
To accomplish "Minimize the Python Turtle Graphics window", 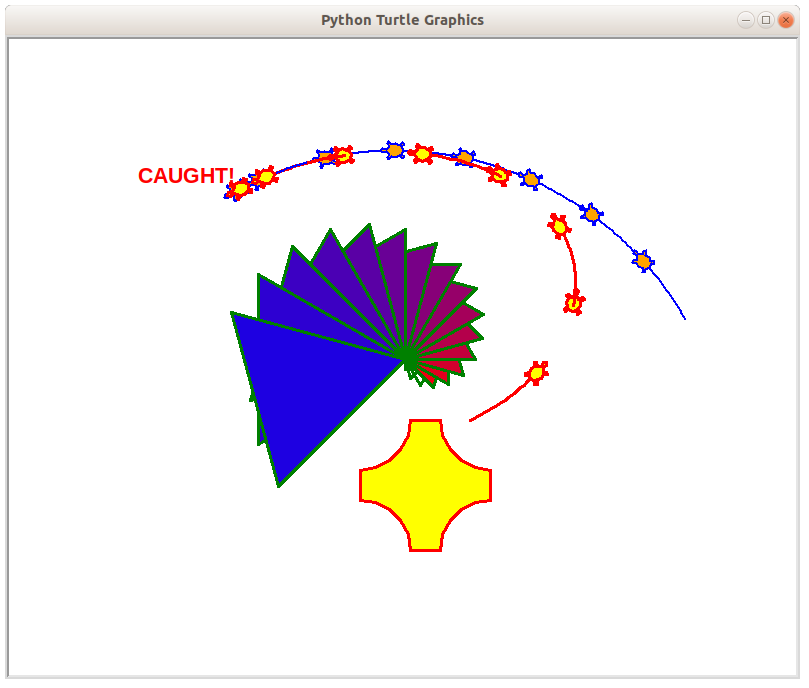I will (x=746, y=20).
